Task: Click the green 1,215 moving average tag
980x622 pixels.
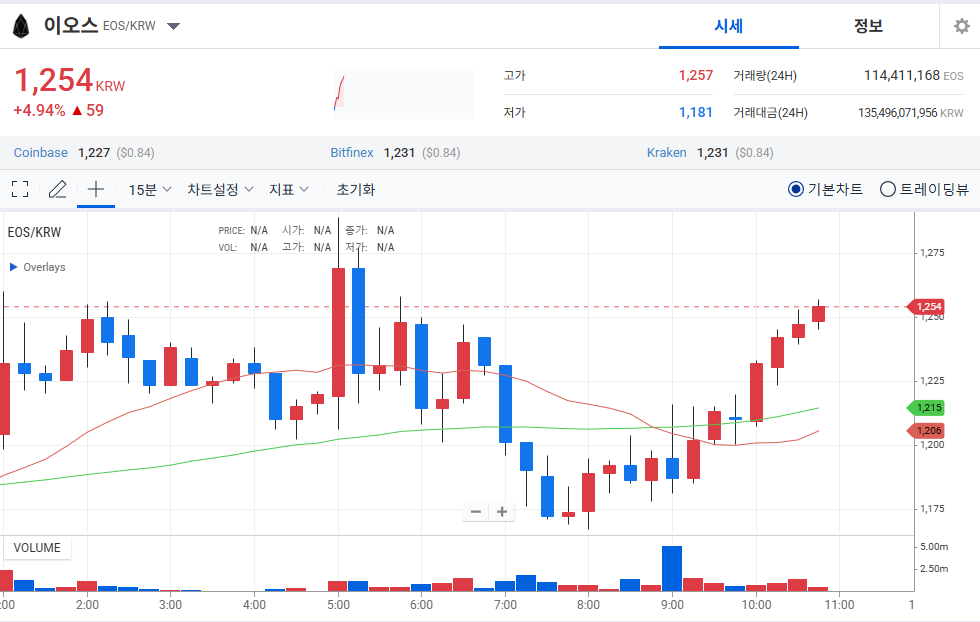Action: [x=926, y=408]
